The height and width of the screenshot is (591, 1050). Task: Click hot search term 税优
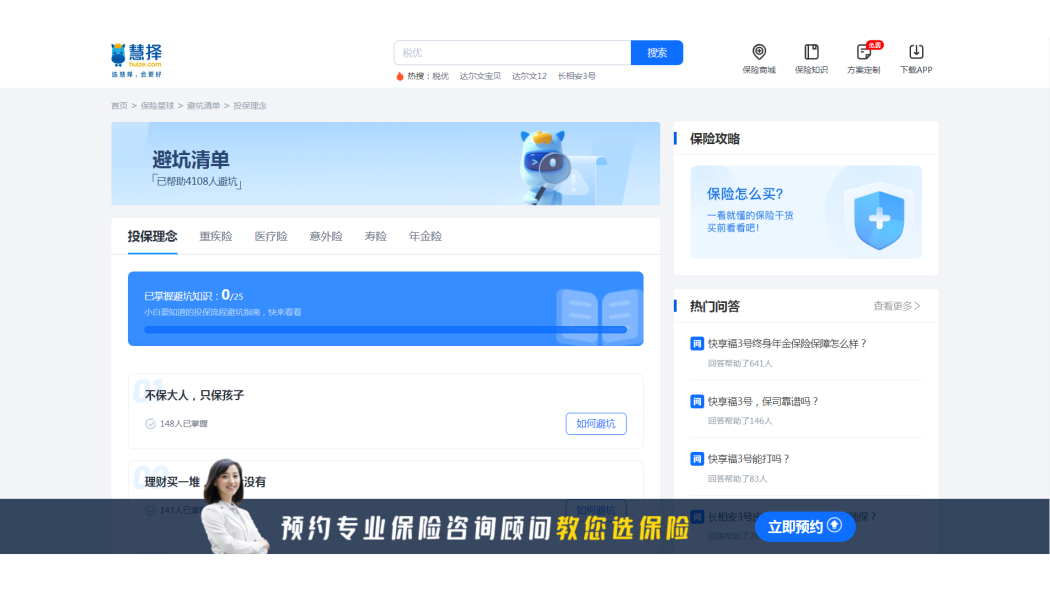[441, 76]
